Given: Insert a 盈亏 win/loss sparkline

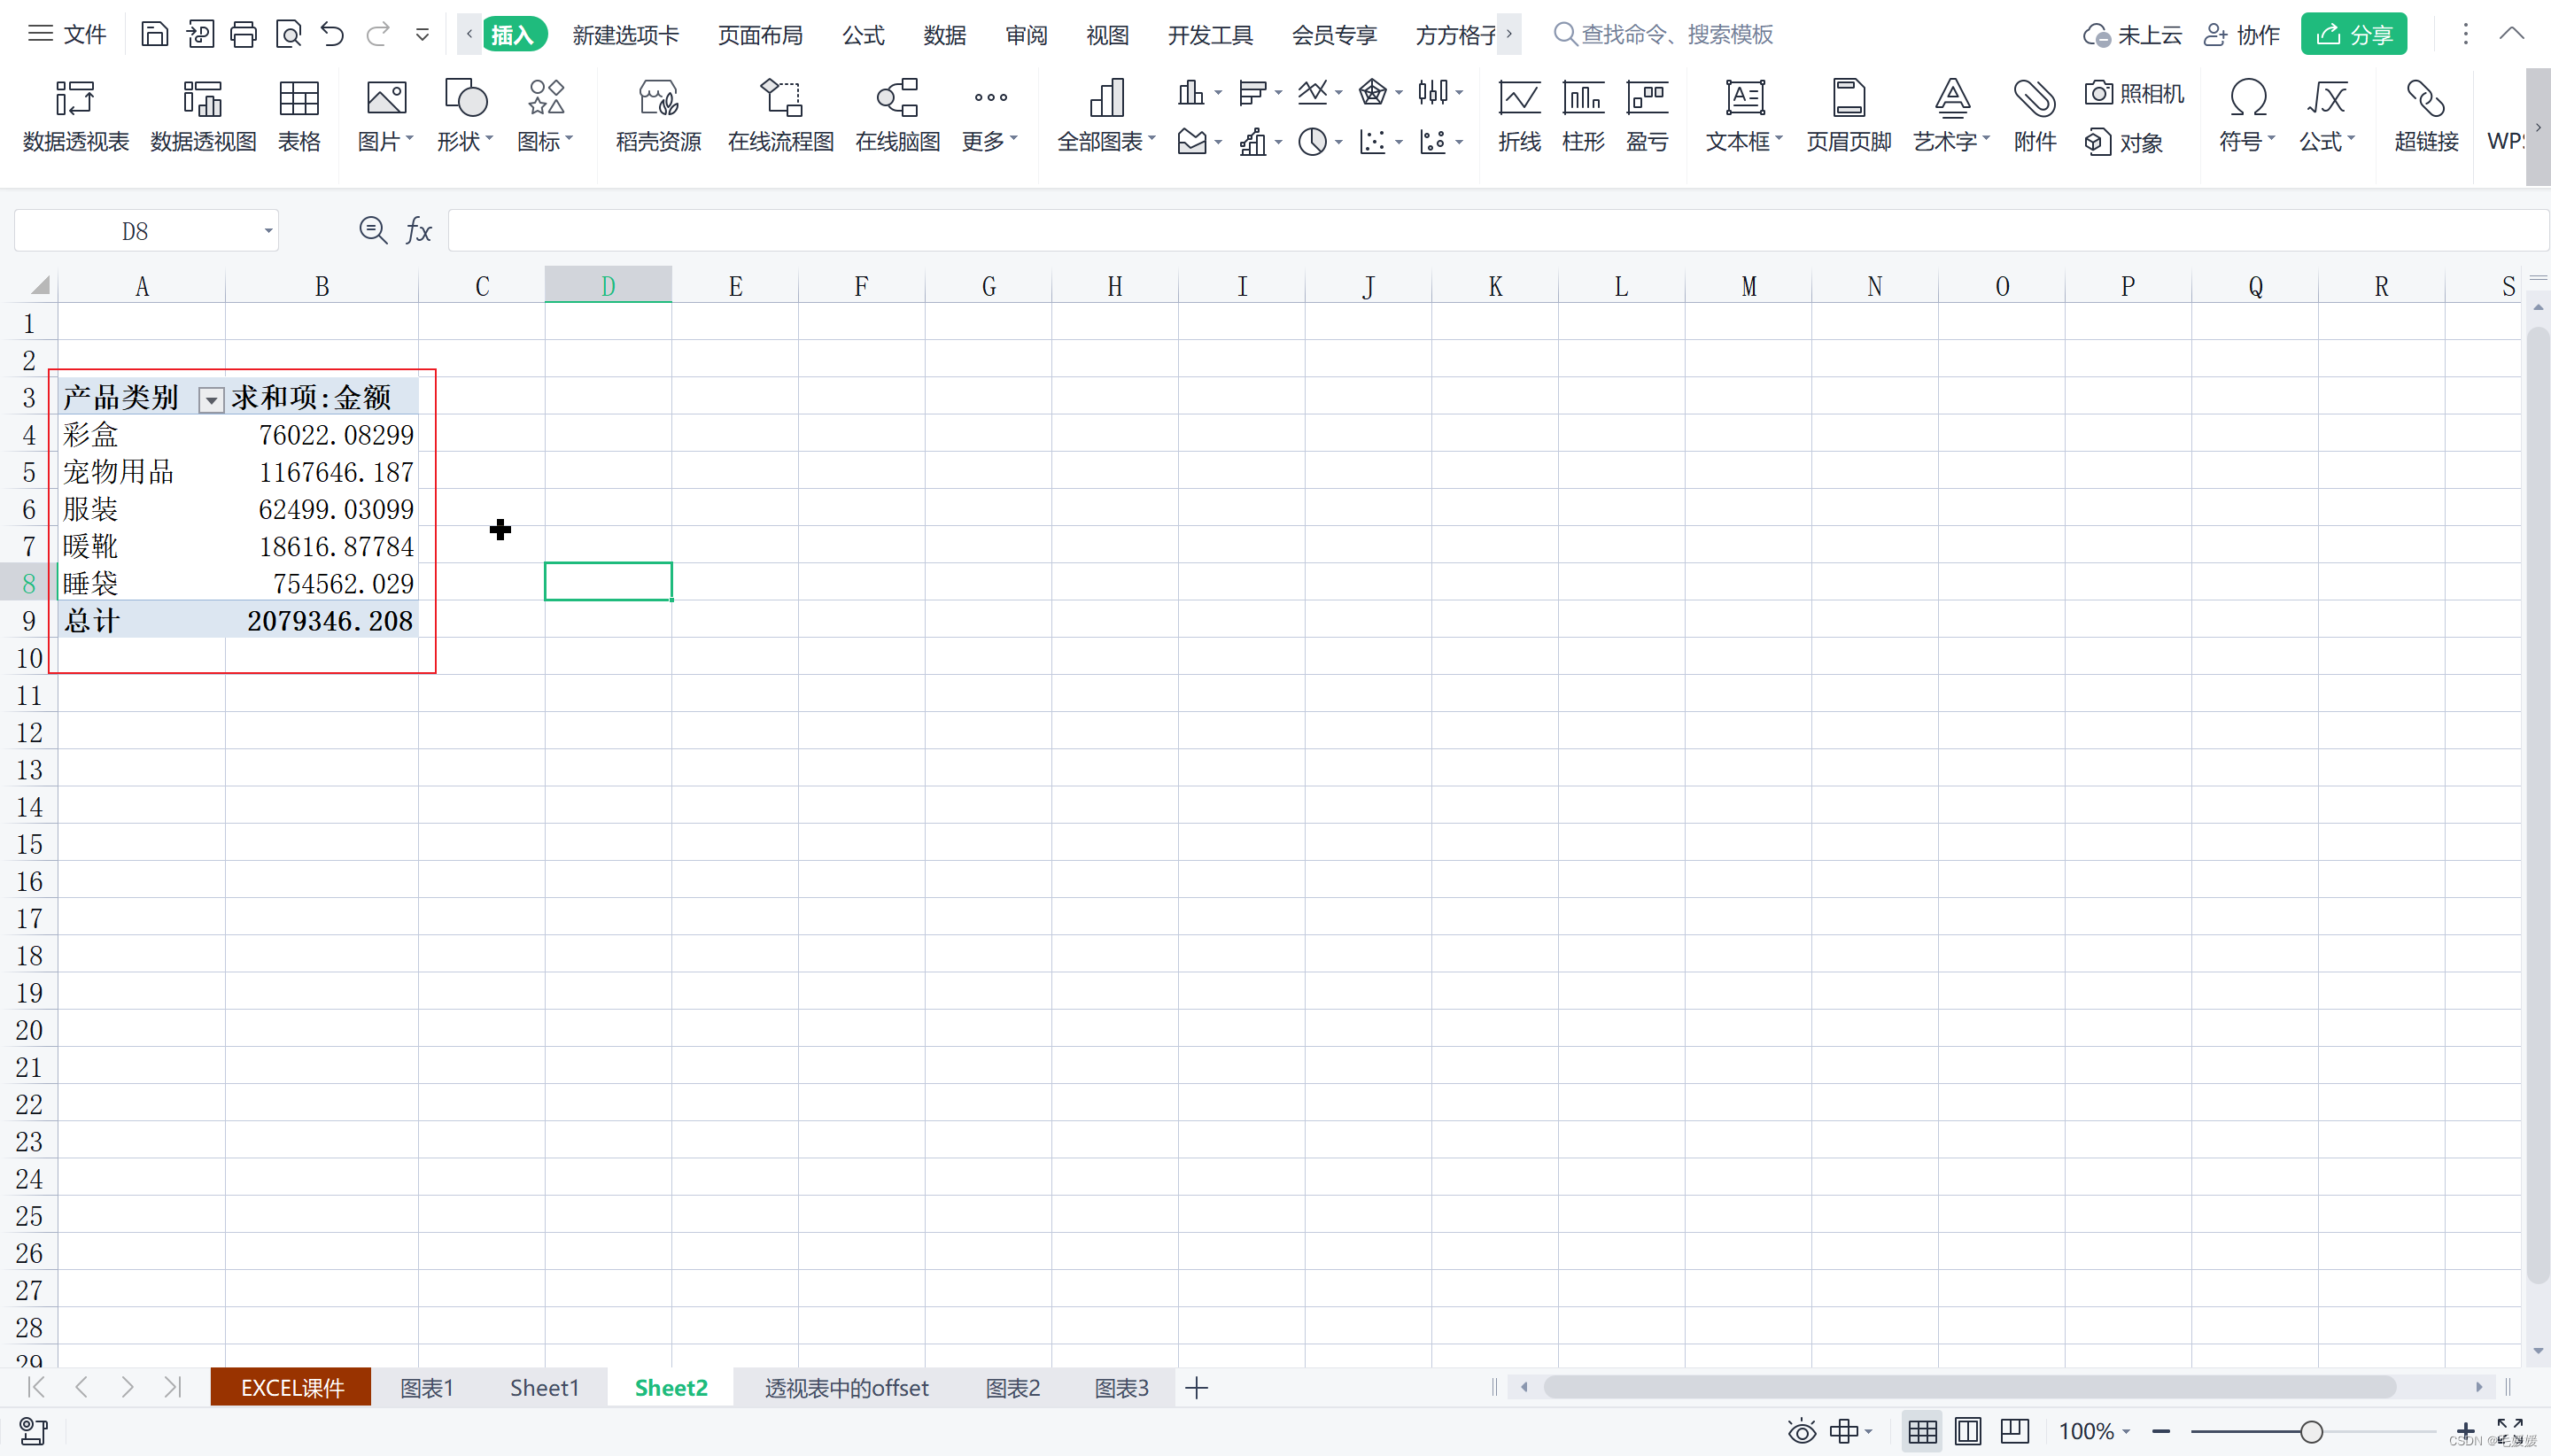Looking at the screenshot, I should (x=1647, y=116).
